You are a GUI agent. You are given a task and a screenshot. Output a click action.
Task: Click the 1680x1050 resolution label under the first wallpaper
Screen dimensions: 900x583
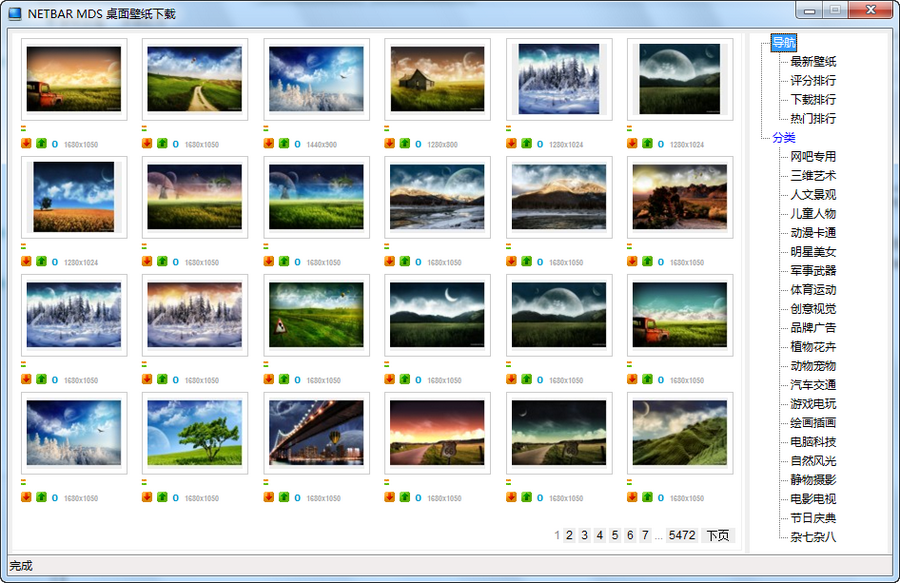(80, 143)
